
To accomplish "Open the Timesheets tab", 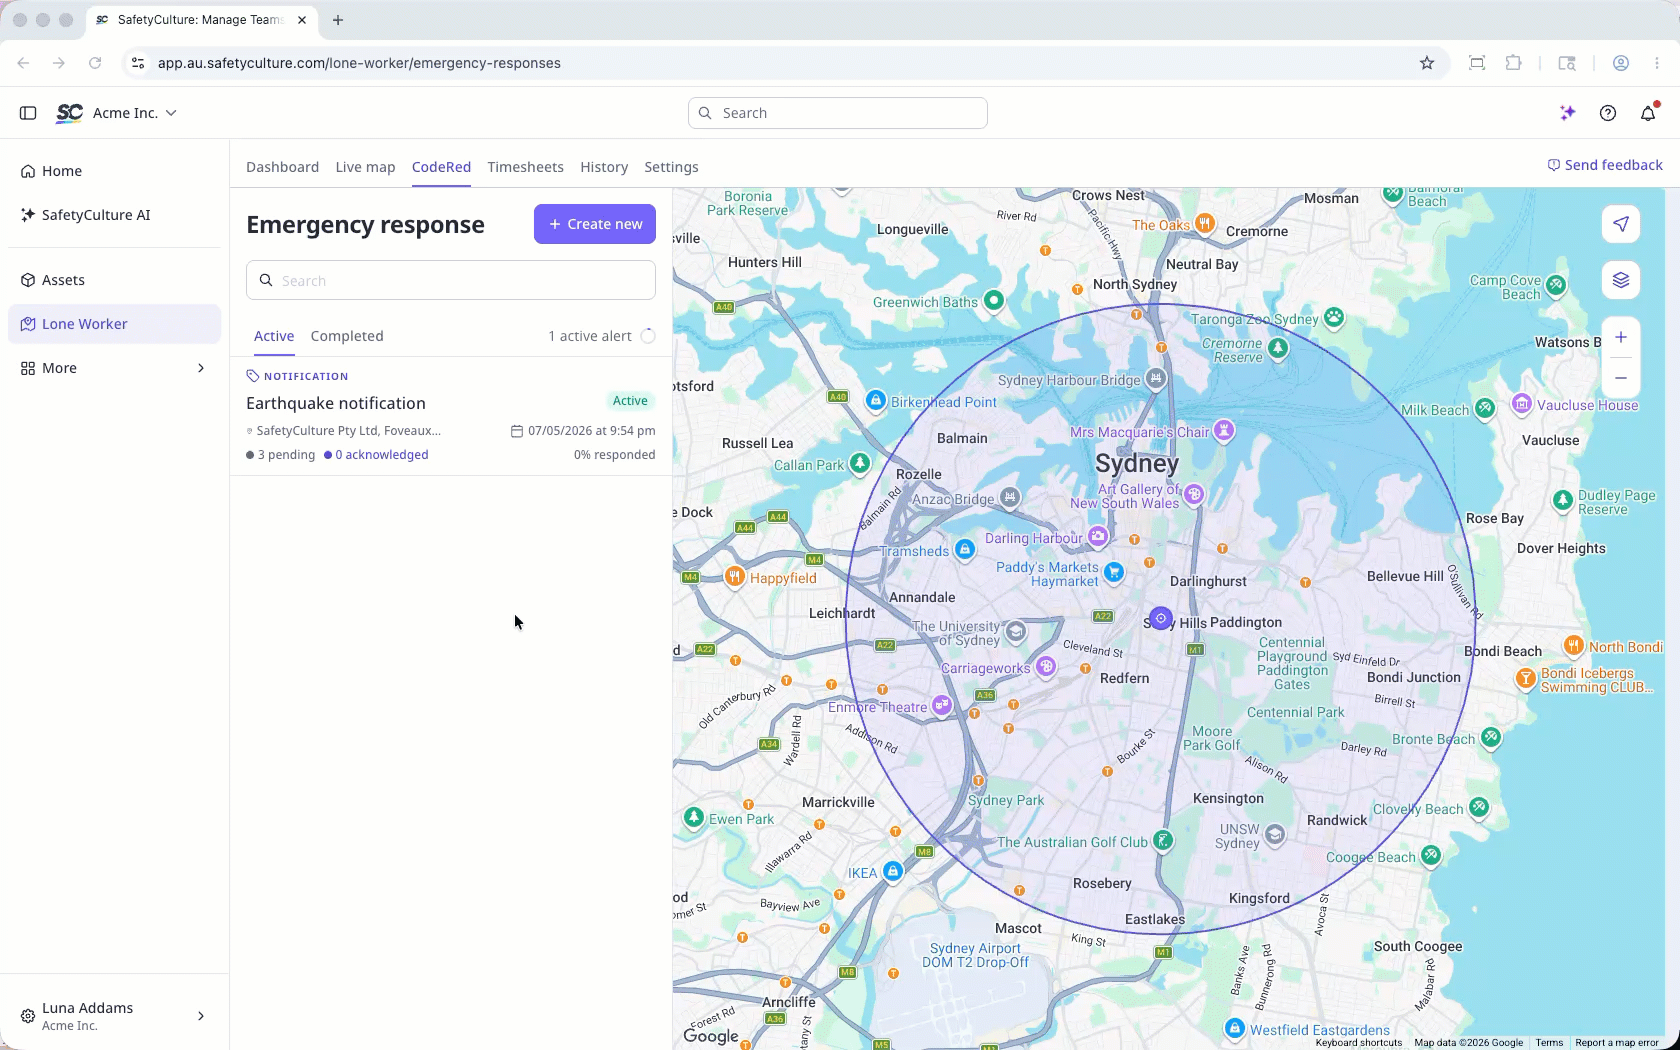I will [525, 167].
